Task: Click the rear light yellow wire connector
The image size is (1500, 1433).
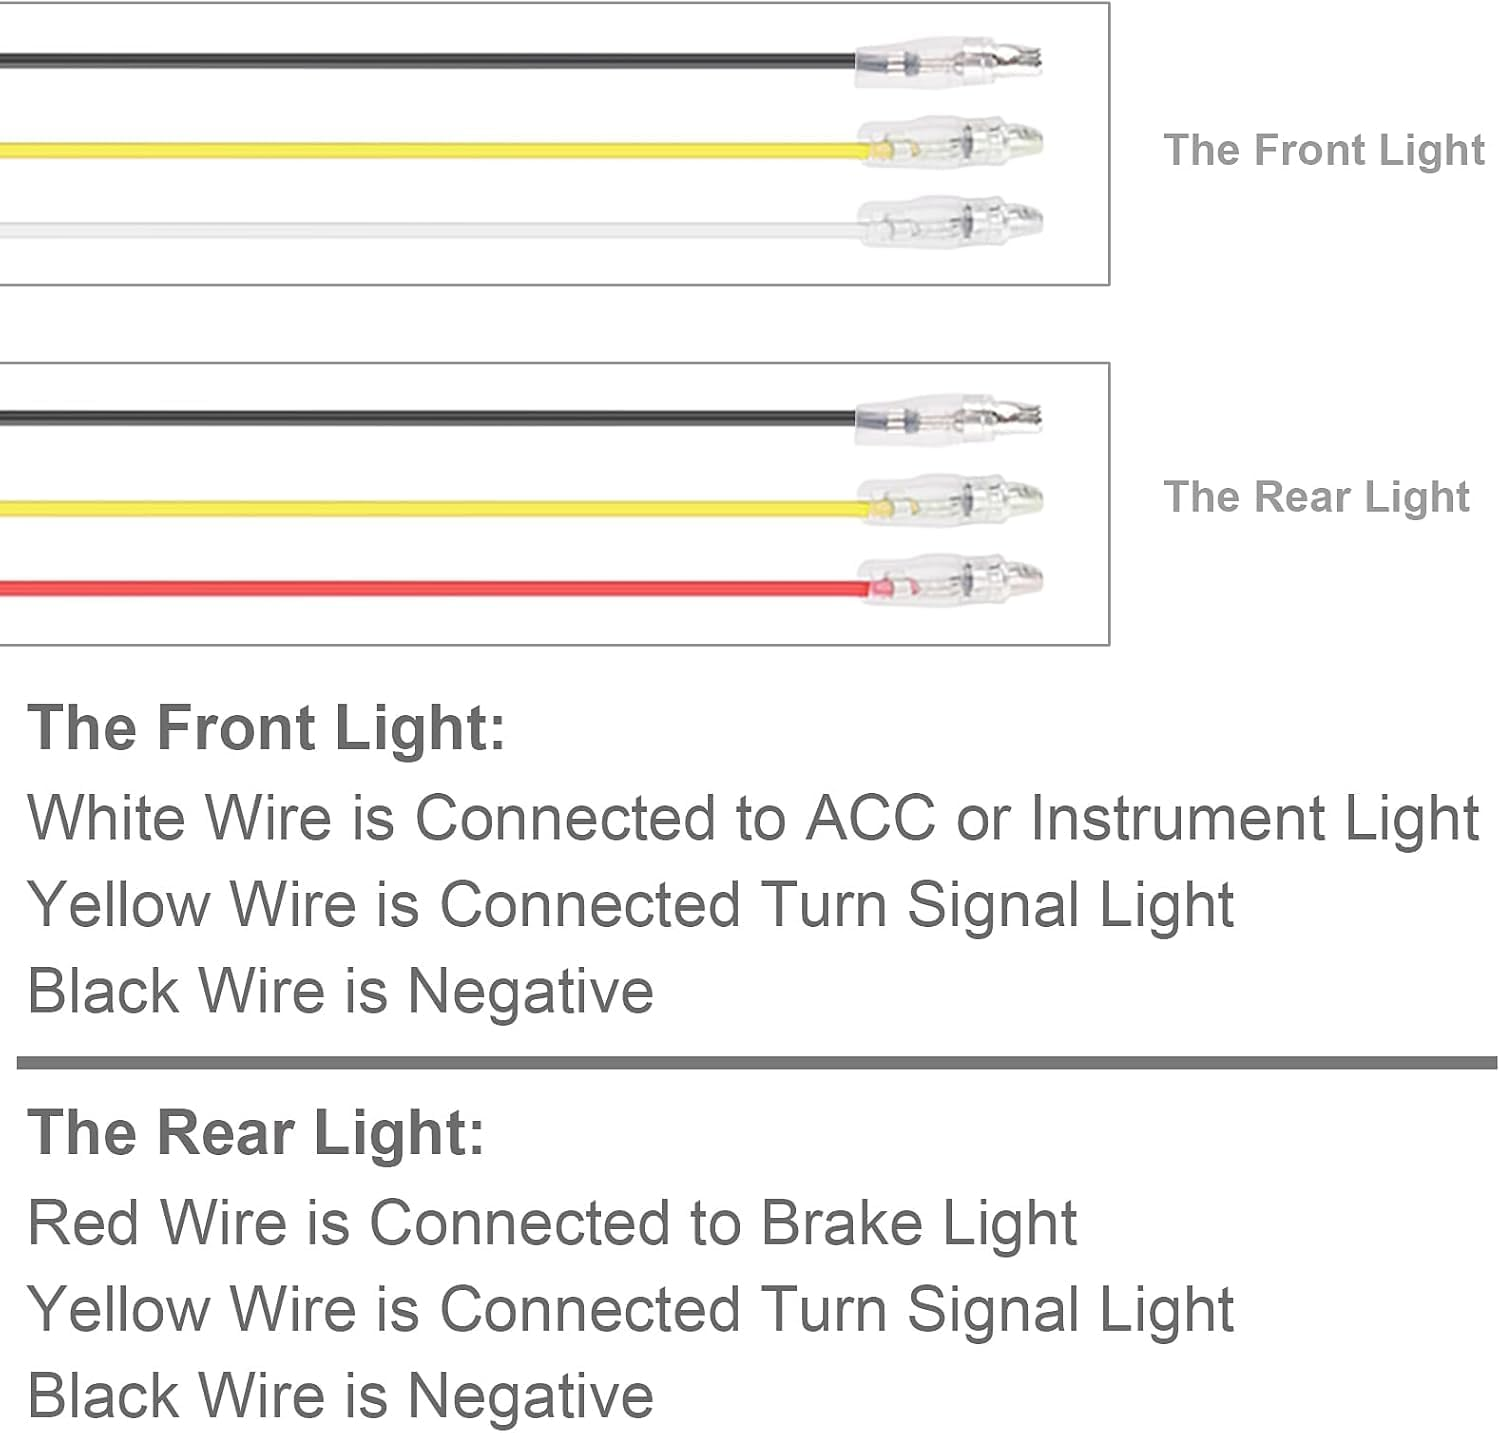Action: [950, 501]
